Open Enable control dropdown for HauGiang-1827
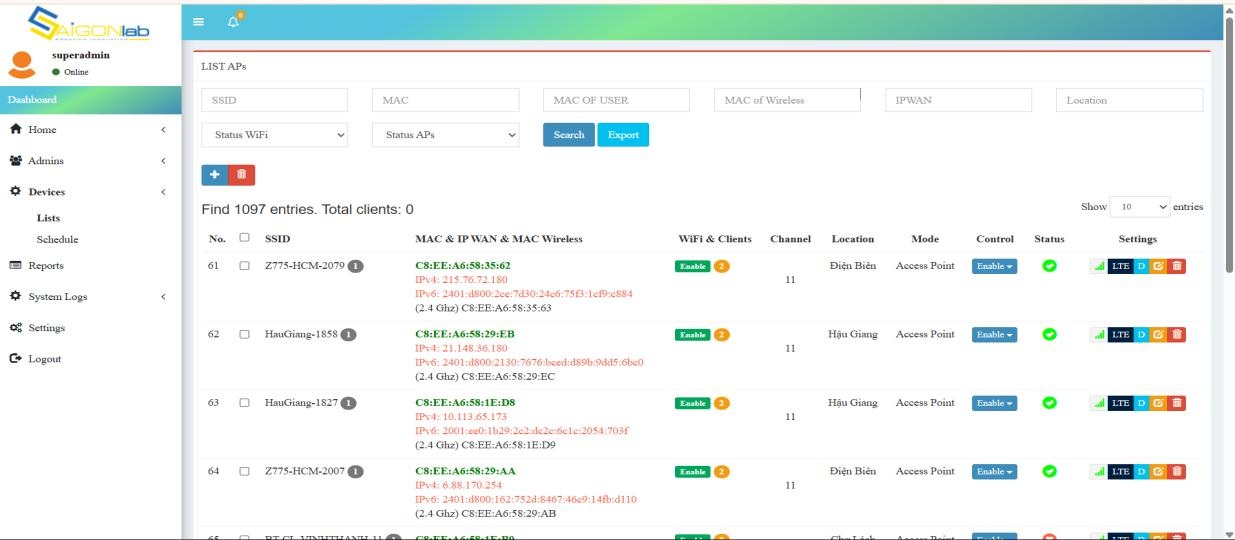The image size is (1235, 540). (x=994, y=403)
